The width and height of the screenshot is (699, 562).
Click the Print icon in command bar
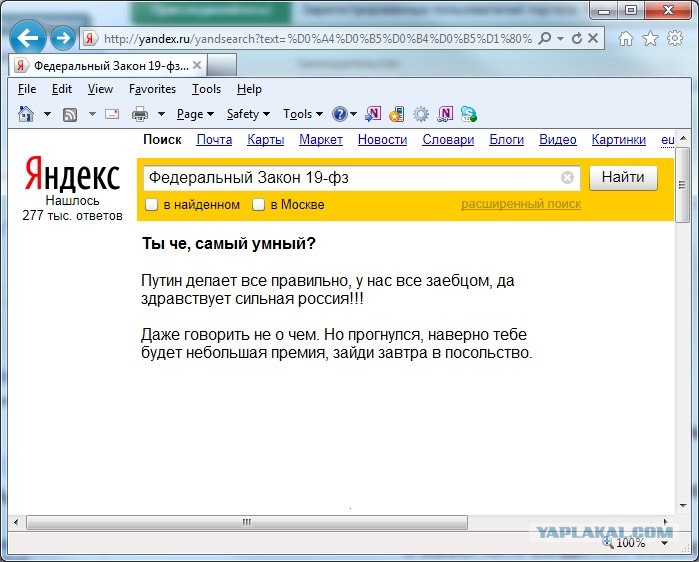pos(140,115)
